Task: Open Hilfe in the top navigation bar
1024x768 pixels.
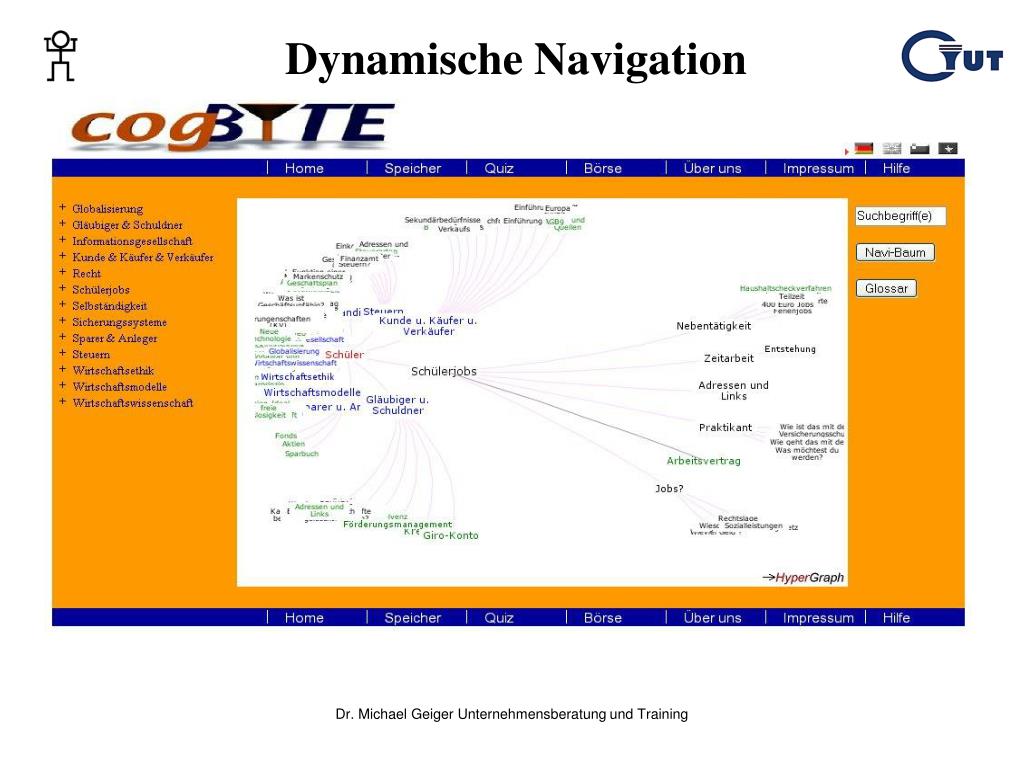Action: (x=896, y=168)
